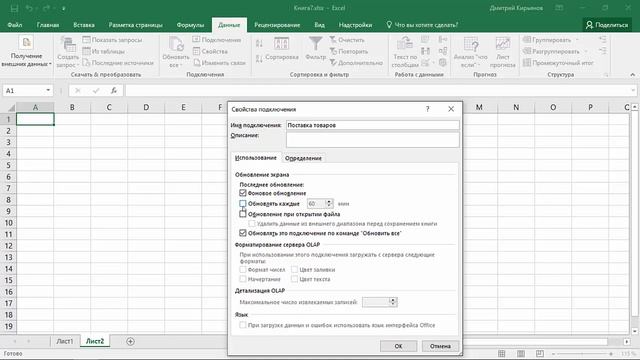Click the dialog help question mark
640x360 pixels.
427,109
